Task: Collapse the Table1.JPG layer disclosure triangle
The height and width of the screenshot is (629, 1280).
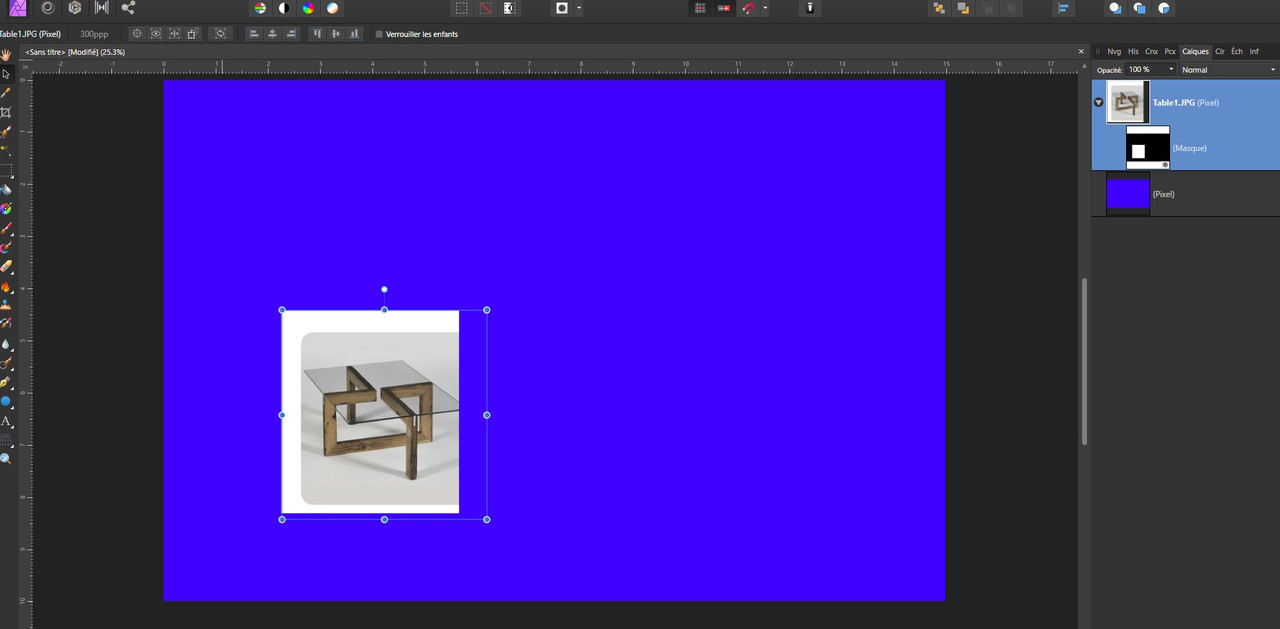Action: point(1098,103)
